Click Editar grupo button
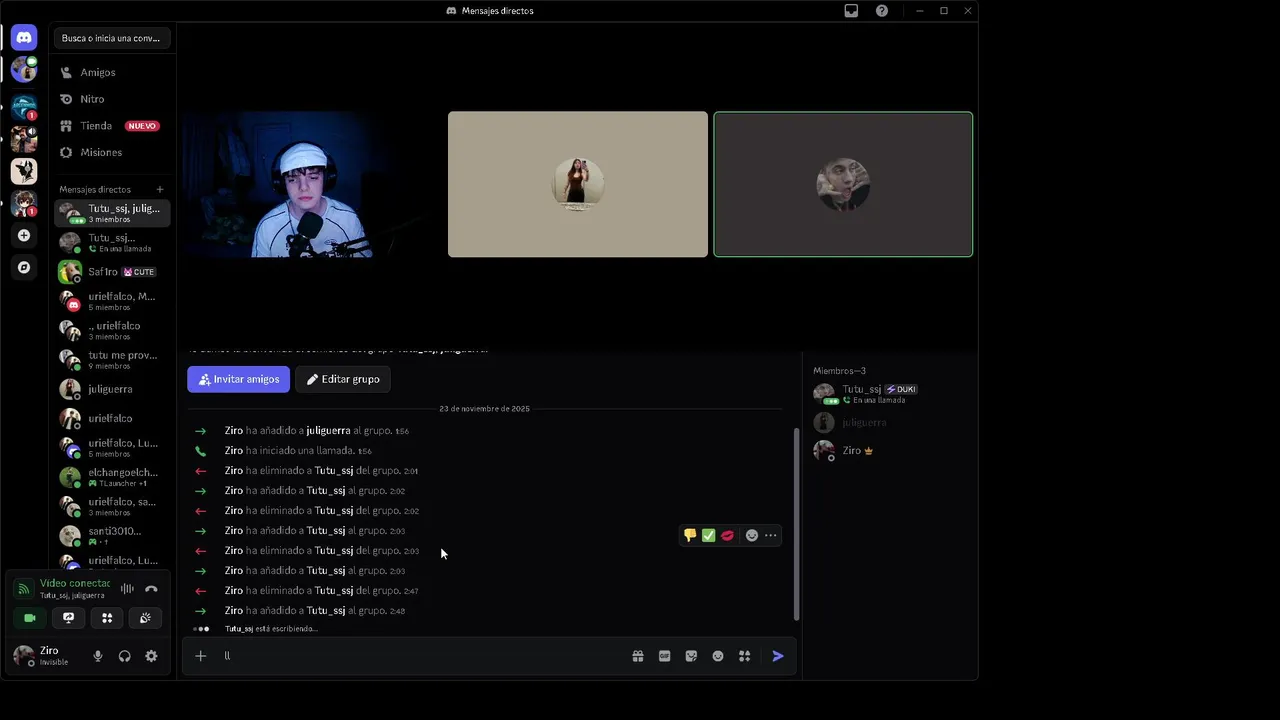This screenshot has width=1280, height=720. [x=343, y=379]
